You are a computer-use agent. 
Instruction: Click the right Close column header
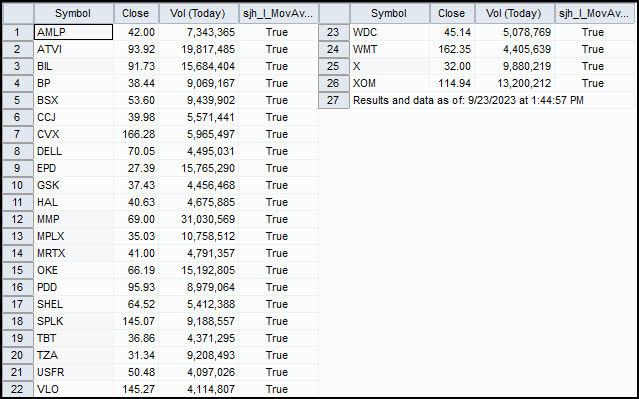click(x=452, y=13)
